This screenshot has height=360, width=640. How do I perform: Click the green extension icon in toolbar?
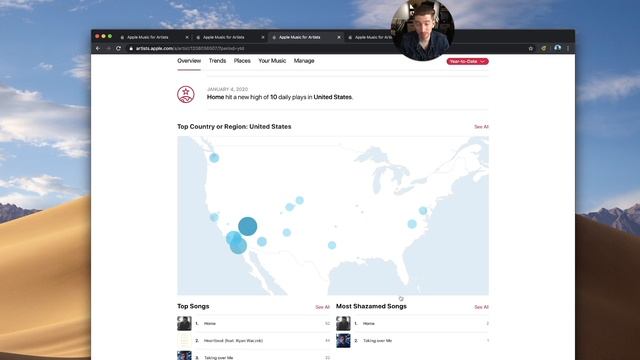coord(543,48)
